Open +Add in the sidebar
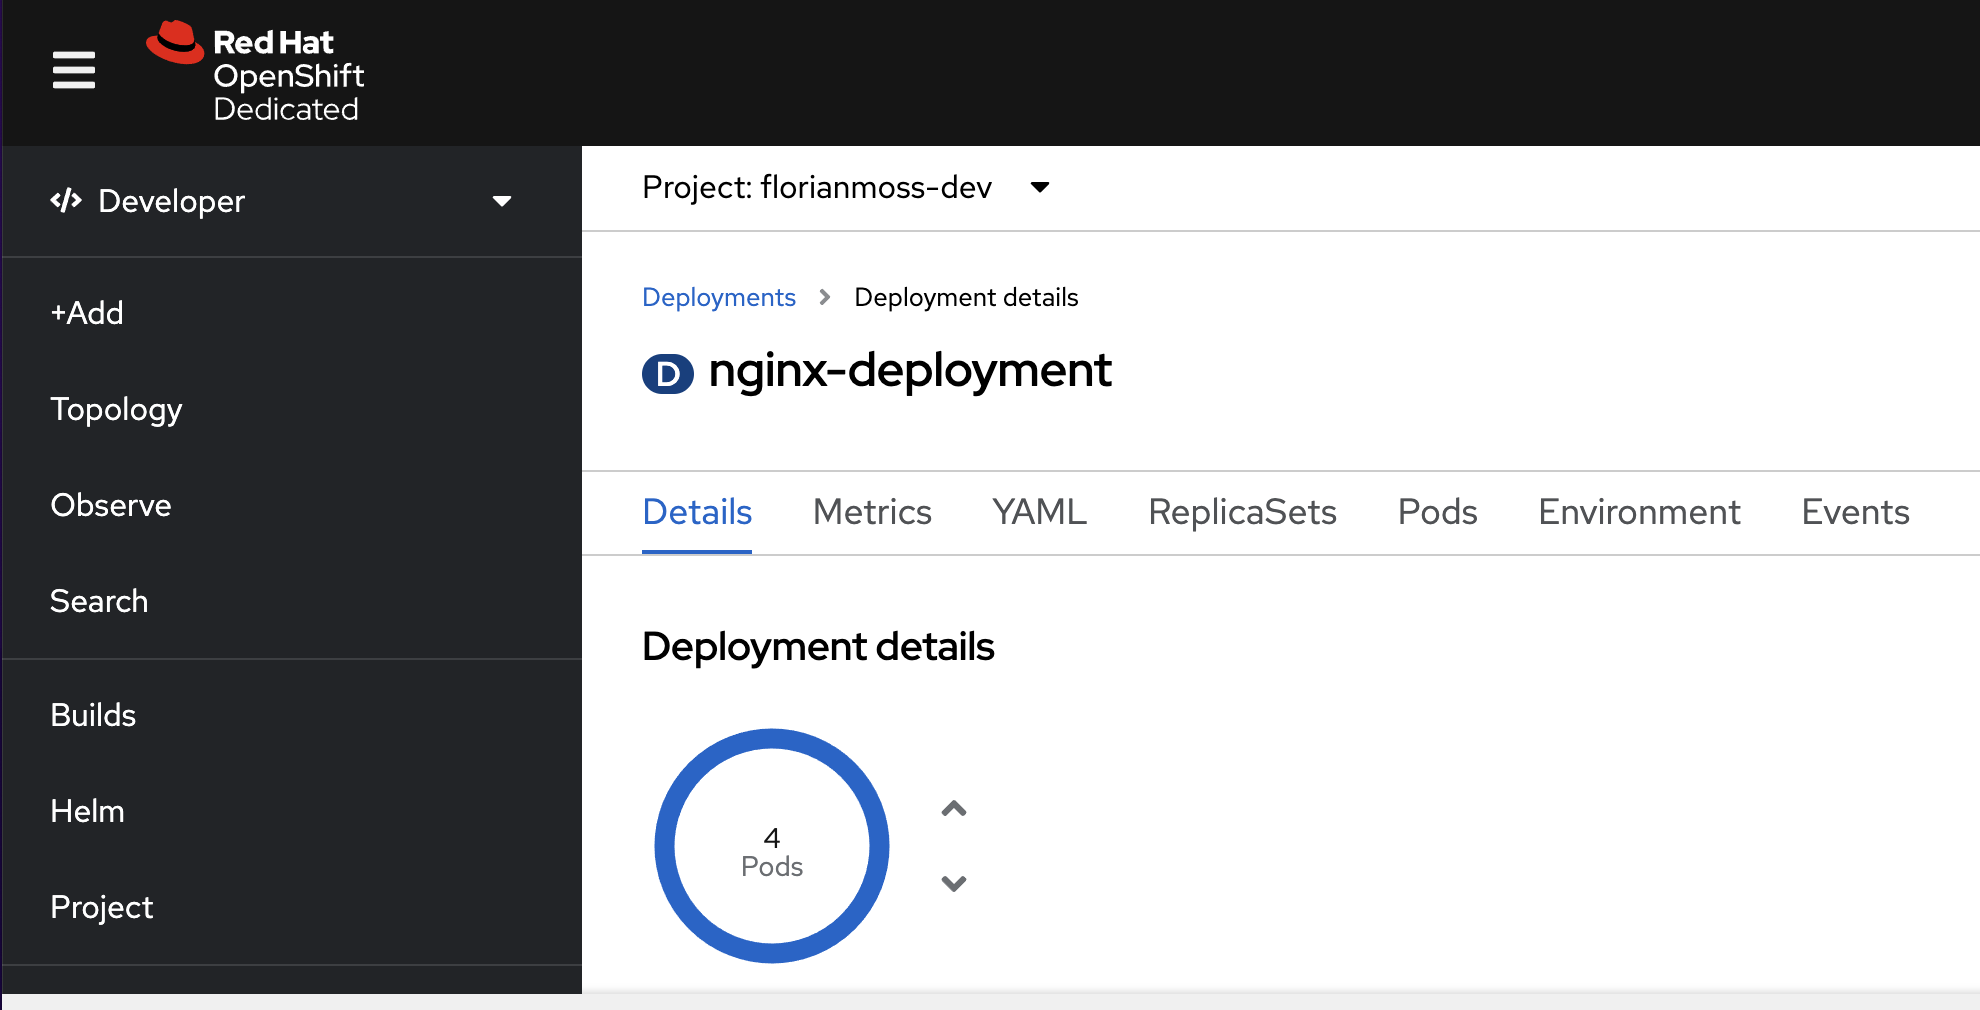Viewport: 1980px width, 1010px height. tap(87, 313)
